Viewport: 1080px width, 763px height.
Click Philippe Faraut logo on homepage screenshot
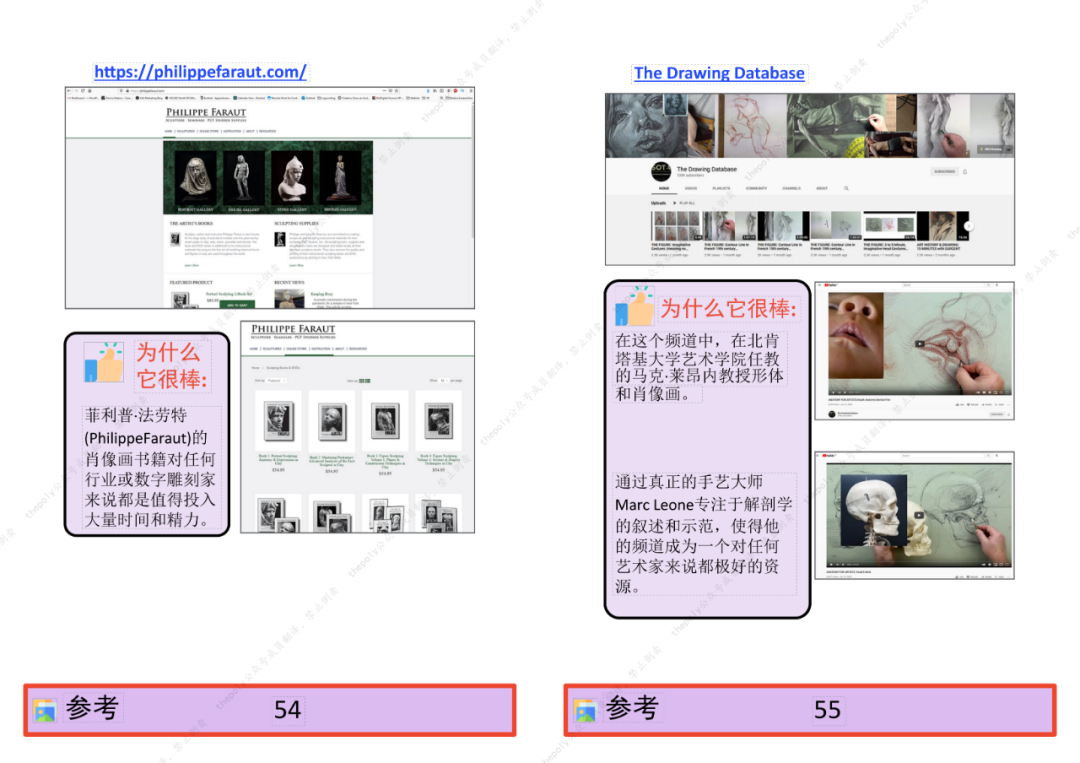(206, 114)
